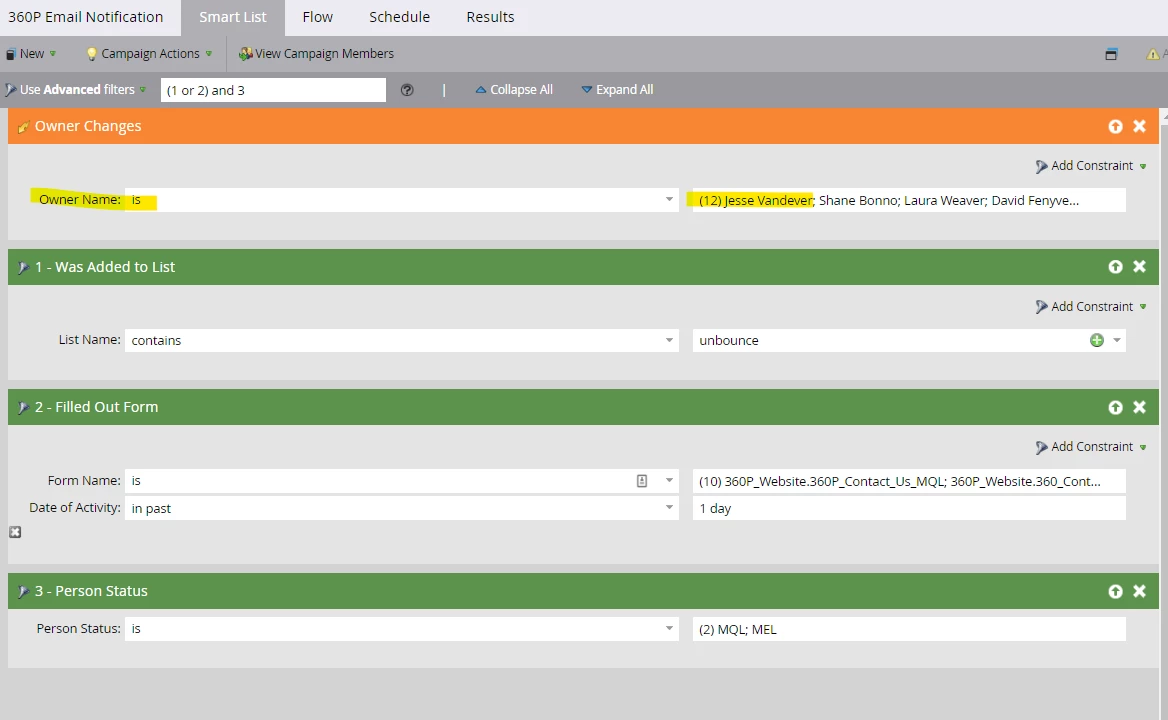Click the yellow warning triangle icon
Screen dimensions: 1168x720
[1152, 54]
